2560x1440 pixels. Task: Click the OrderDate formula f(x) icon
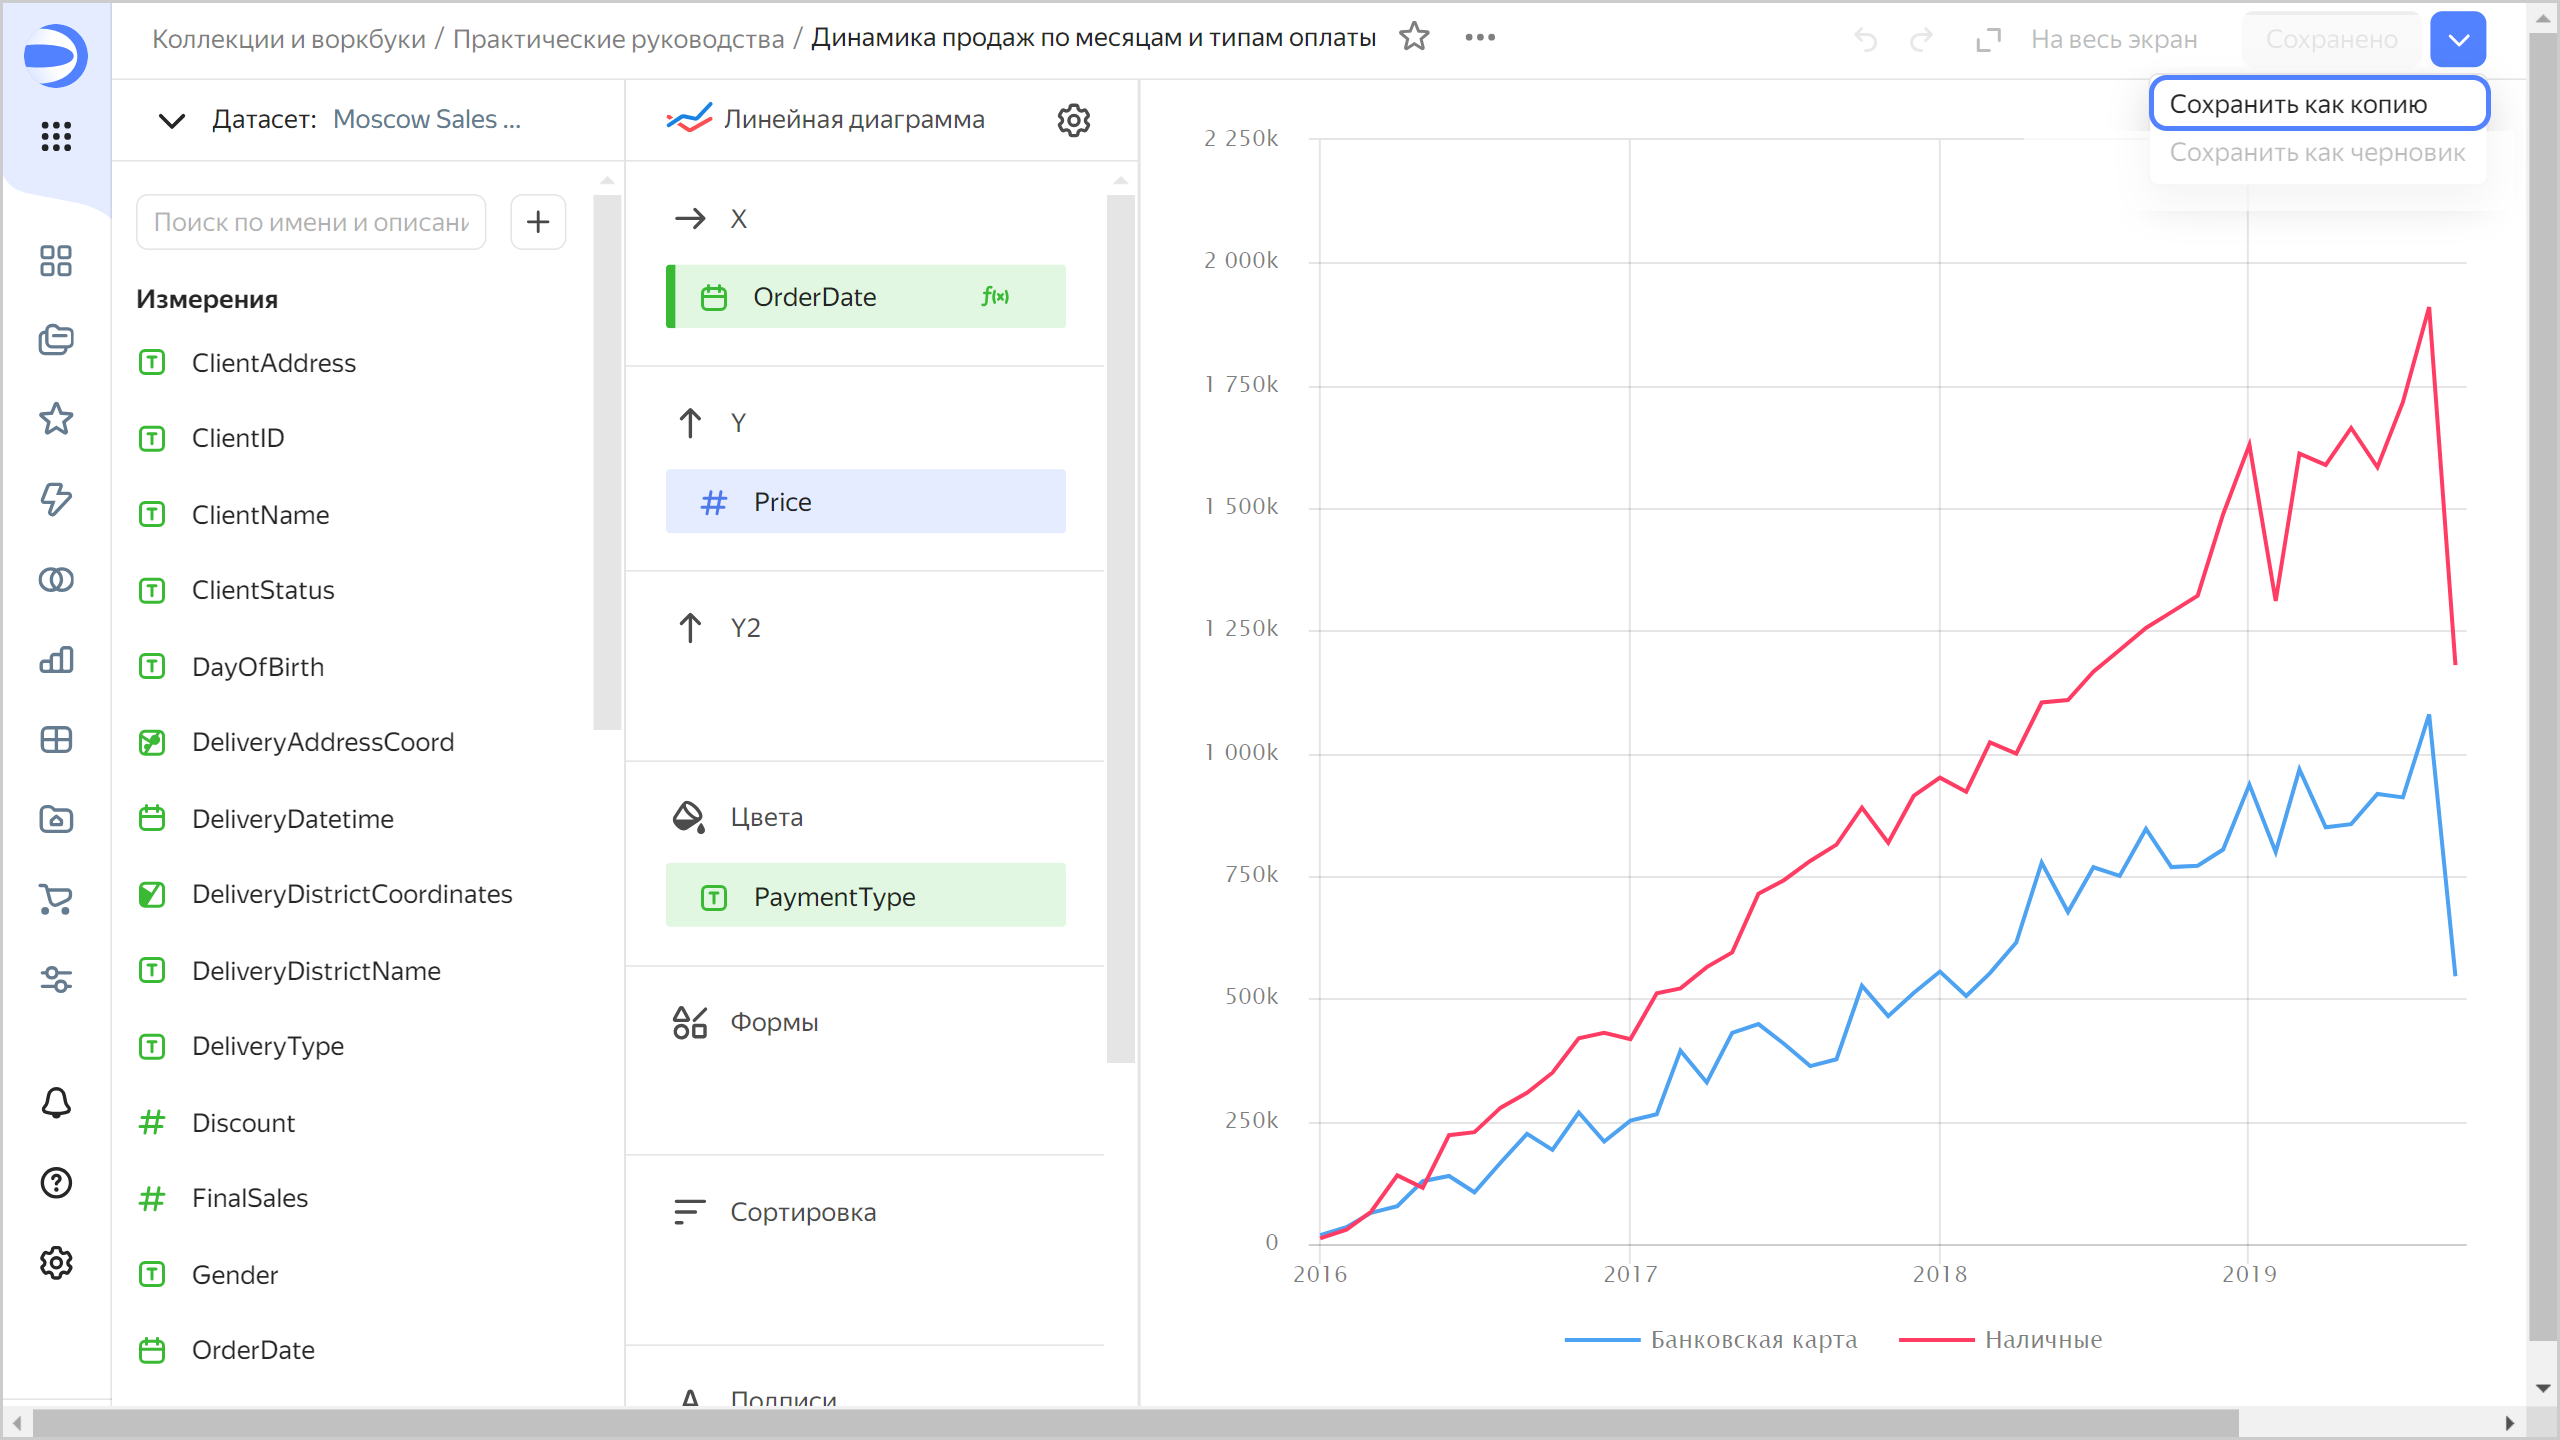995,296
